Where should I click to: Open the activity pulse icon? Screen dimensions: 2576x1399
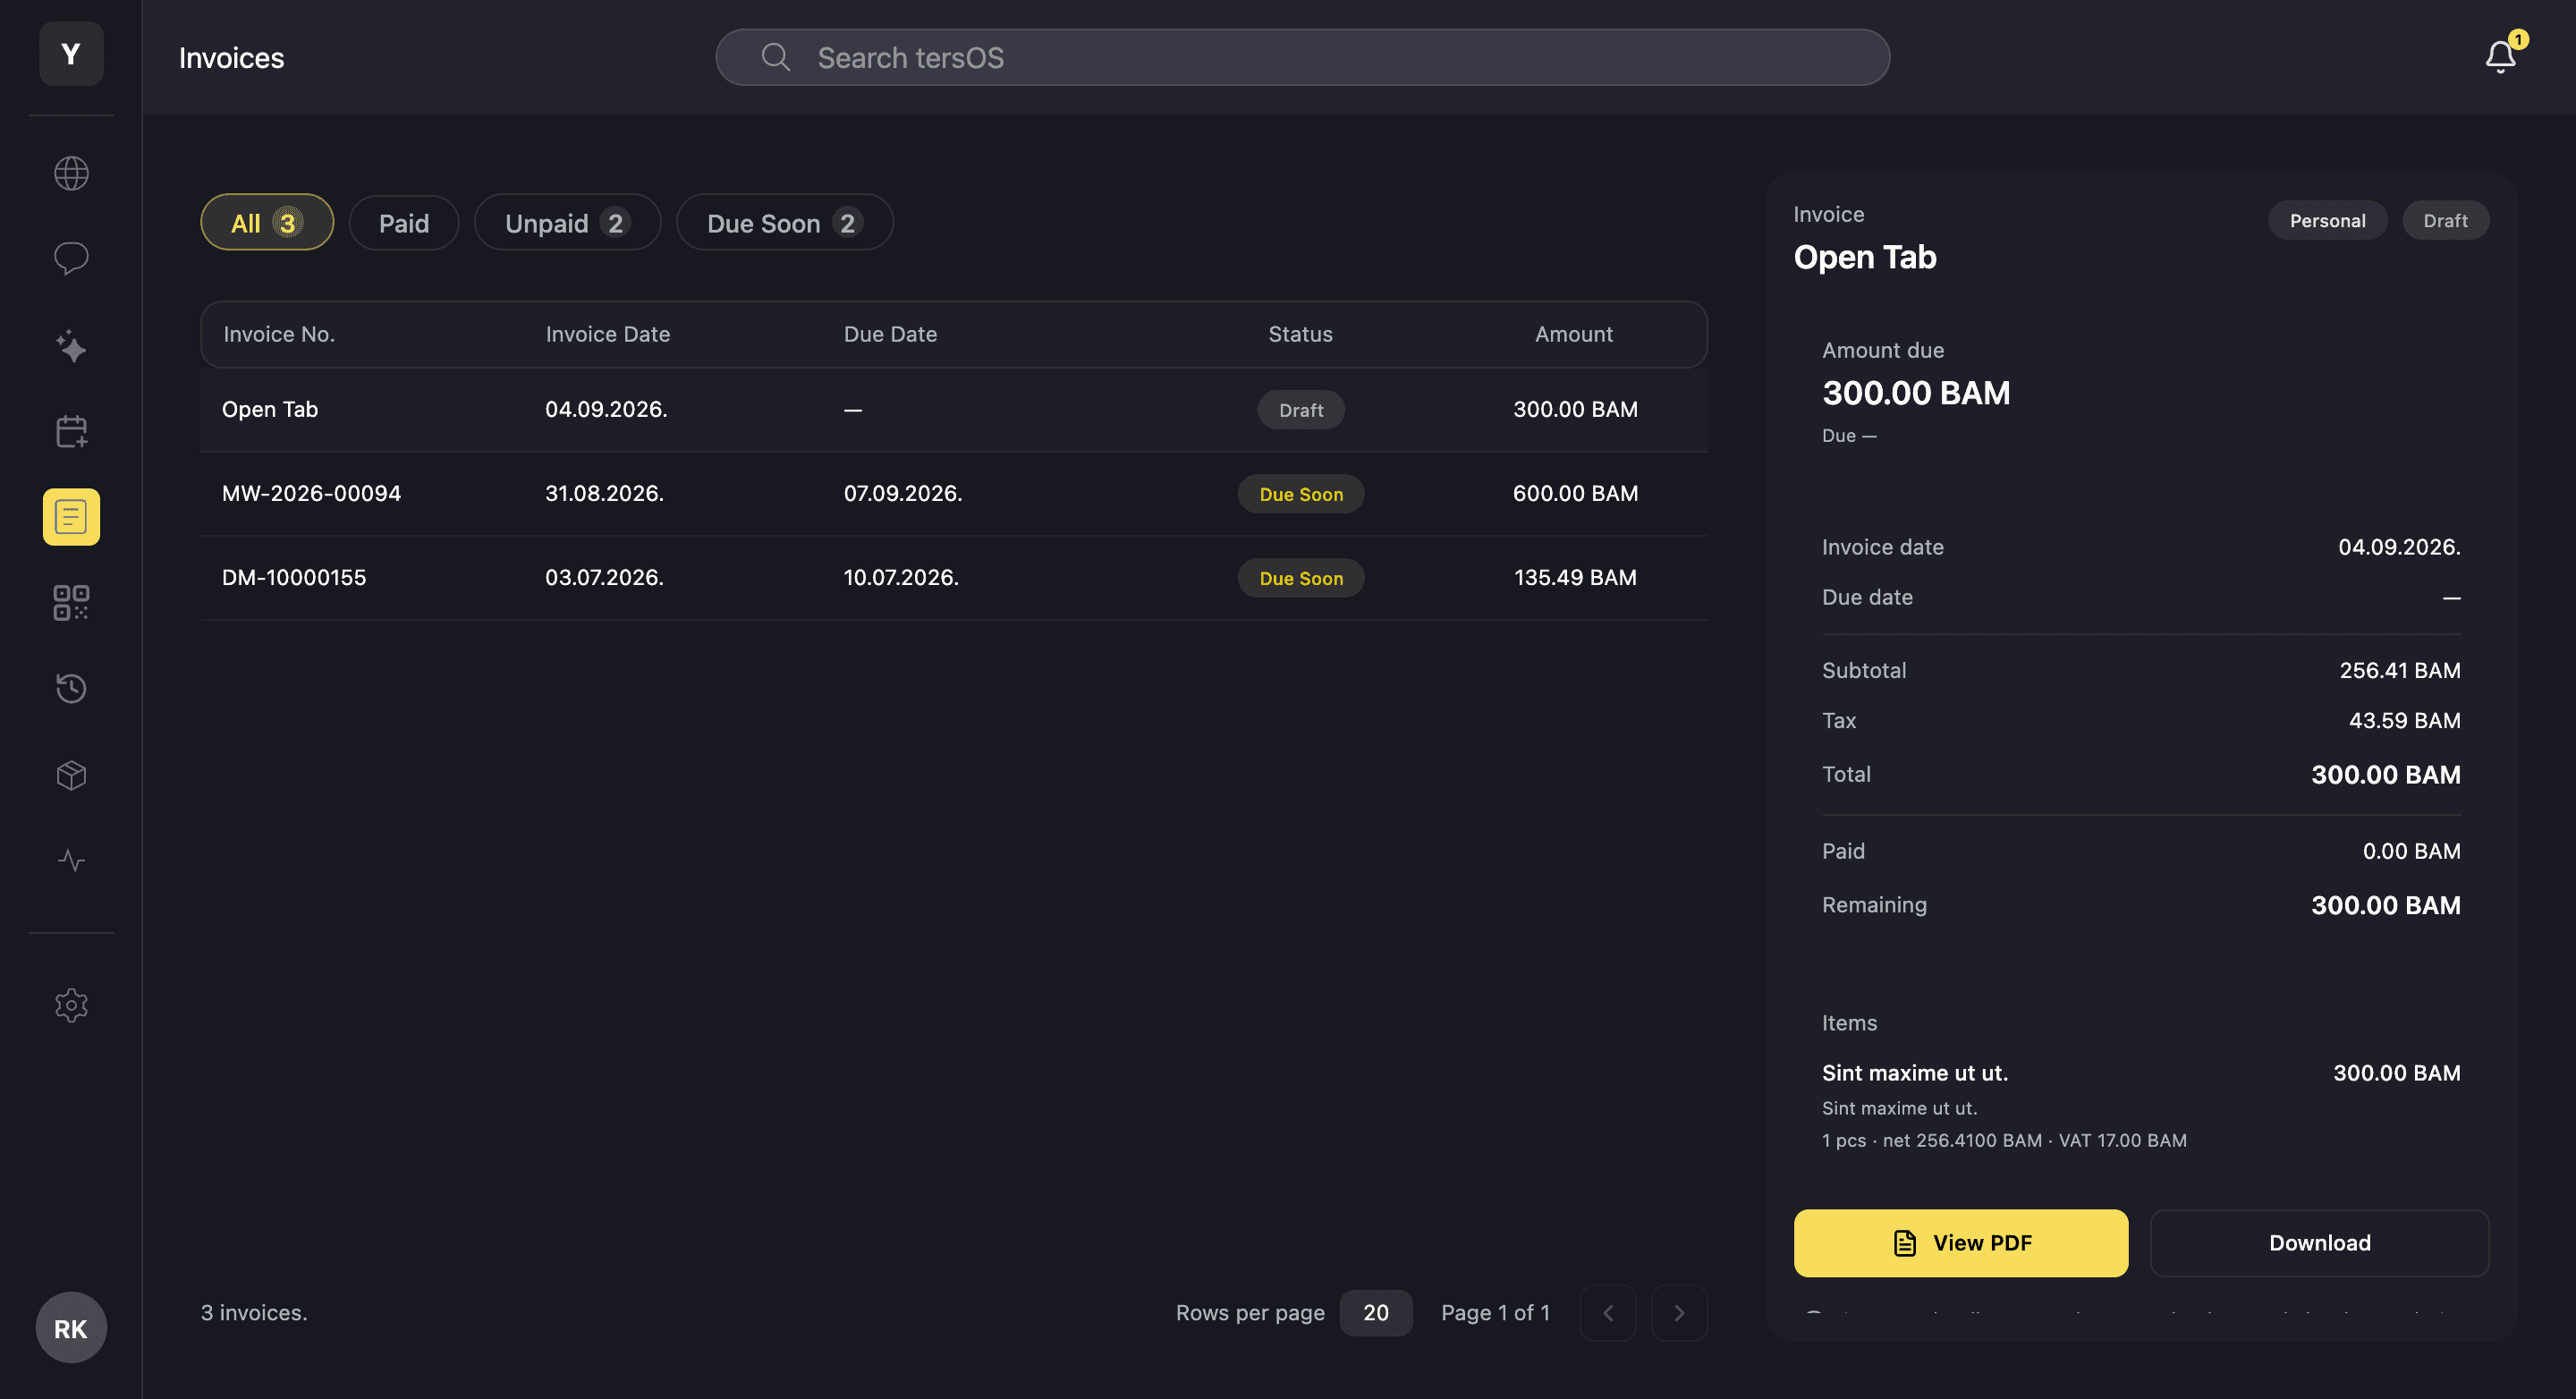[71, 861]
